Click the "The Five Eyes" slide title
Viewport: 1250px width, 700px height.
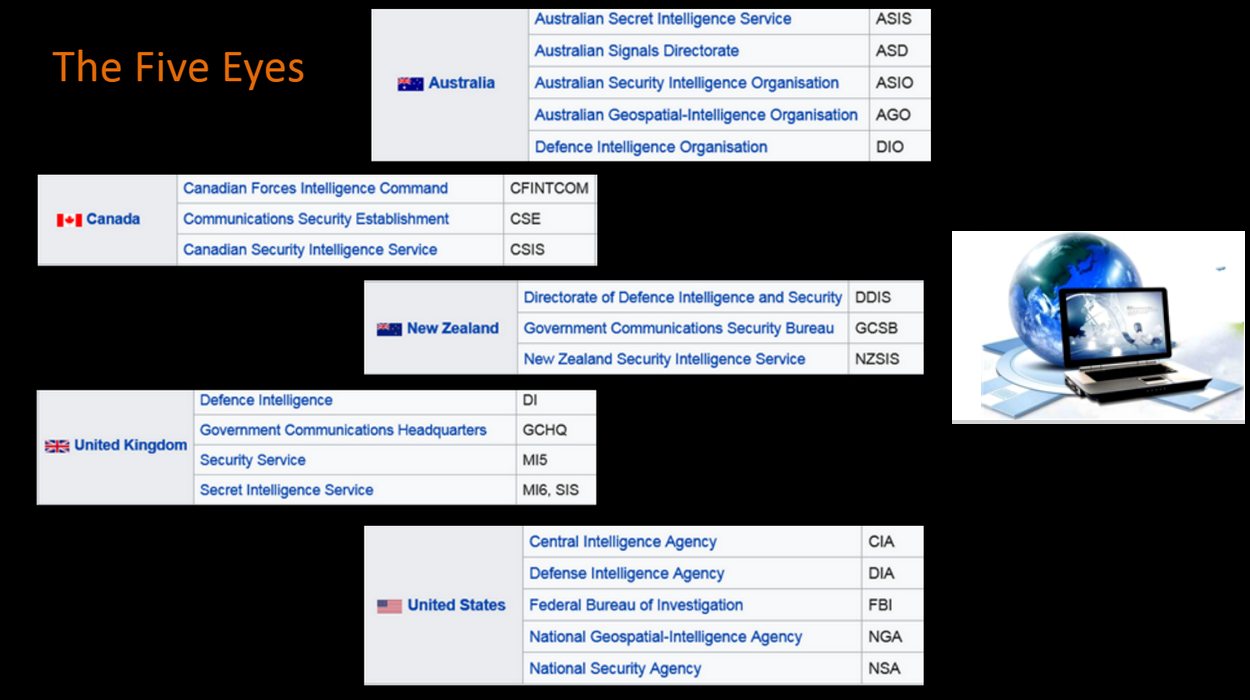click(x=178, y=68)
